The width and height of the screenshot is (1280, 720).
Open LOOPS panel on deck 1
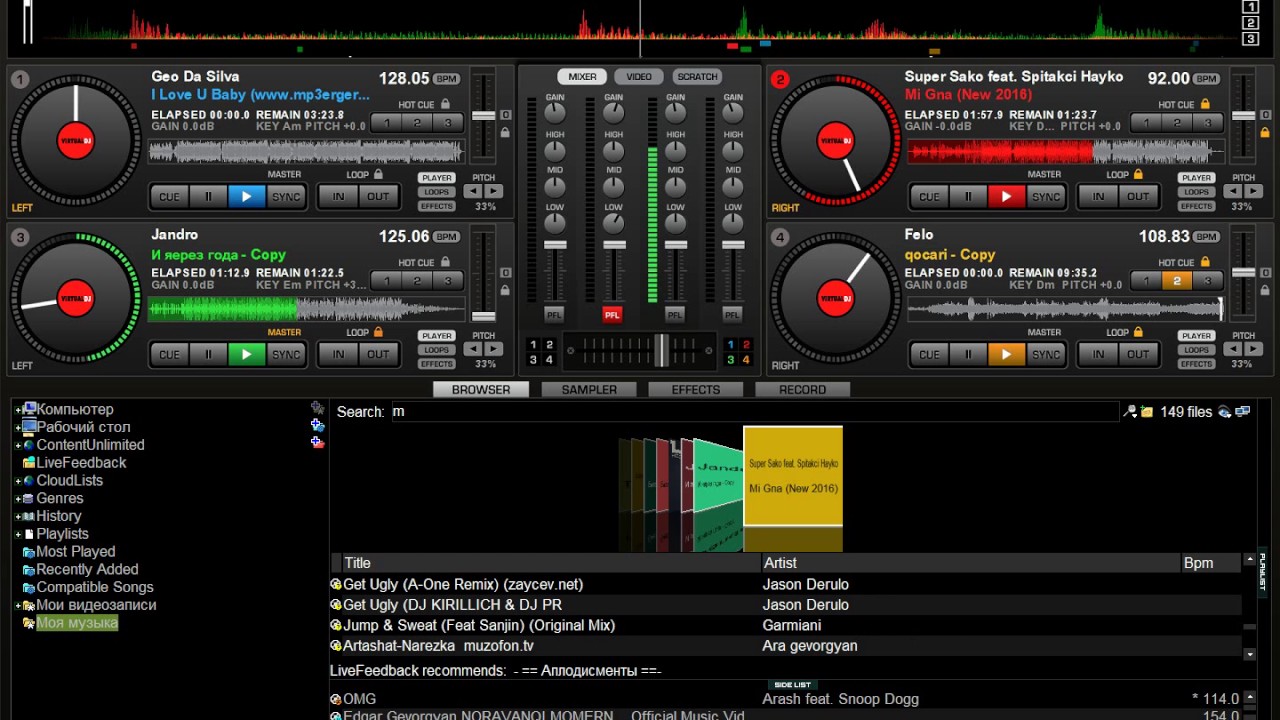[437, 192]
